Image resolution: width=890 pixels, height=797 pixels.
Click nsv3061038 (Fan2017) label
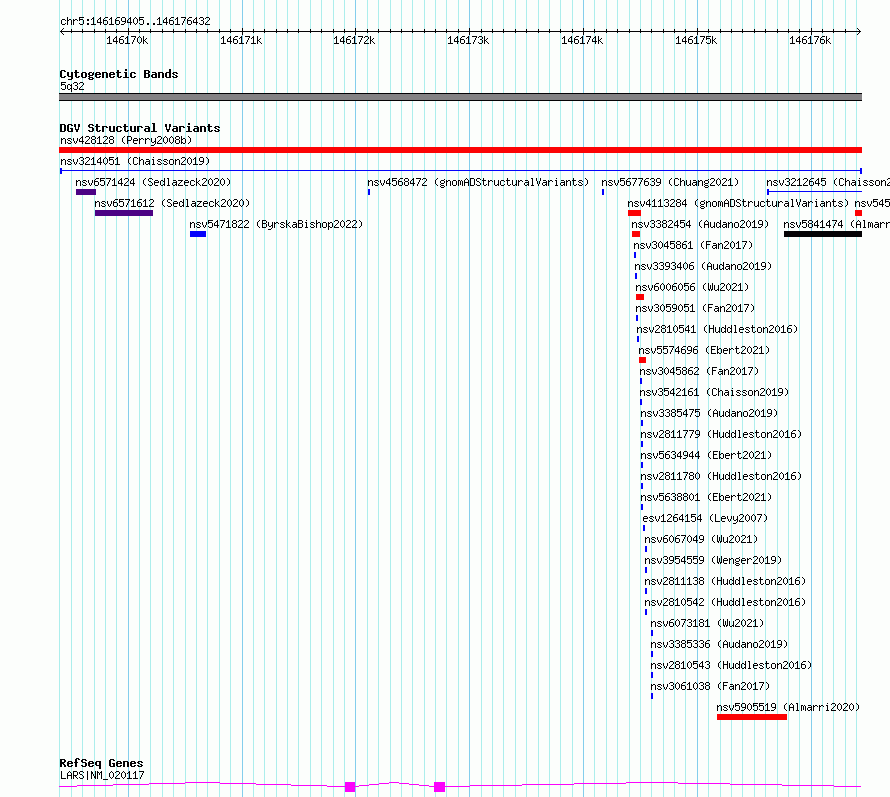tap(710, 686)
